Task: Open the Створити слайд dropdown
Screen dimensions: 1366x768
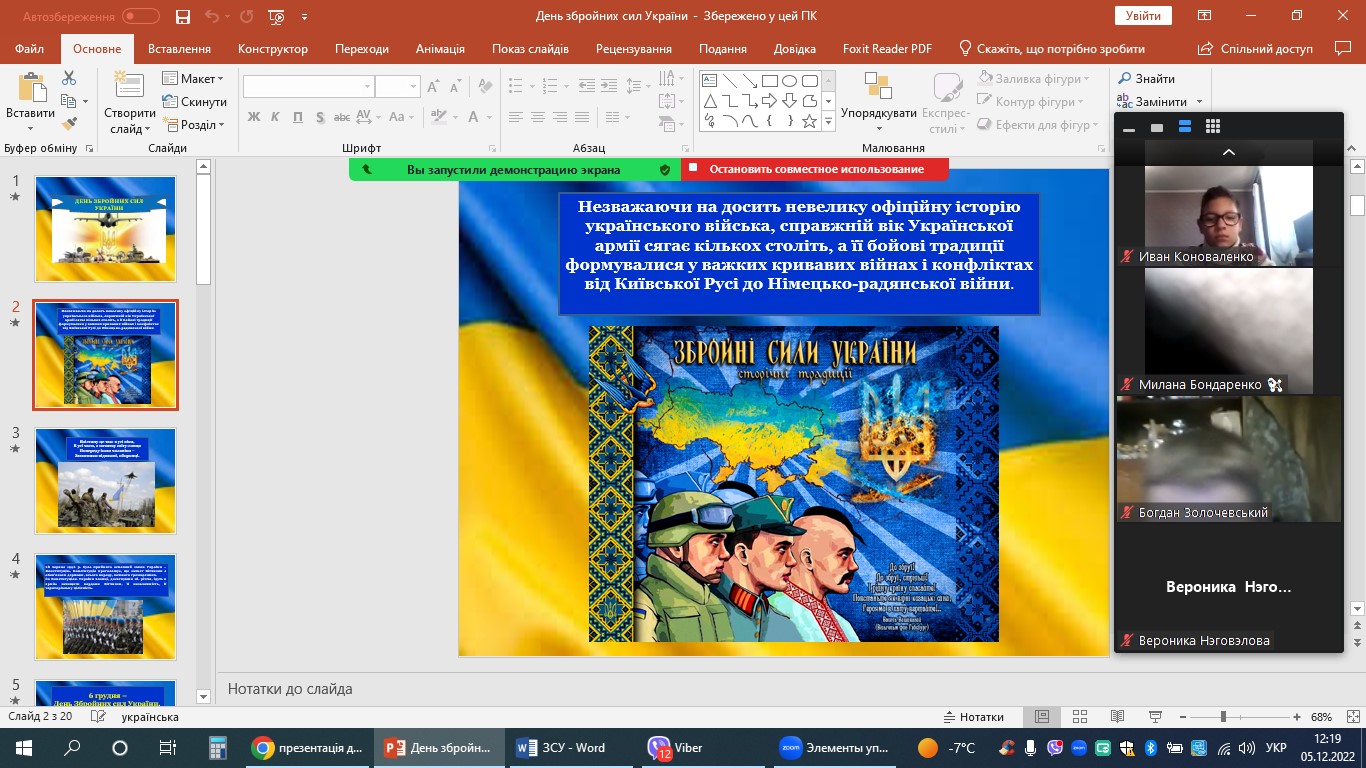Action: click(130, 121)
